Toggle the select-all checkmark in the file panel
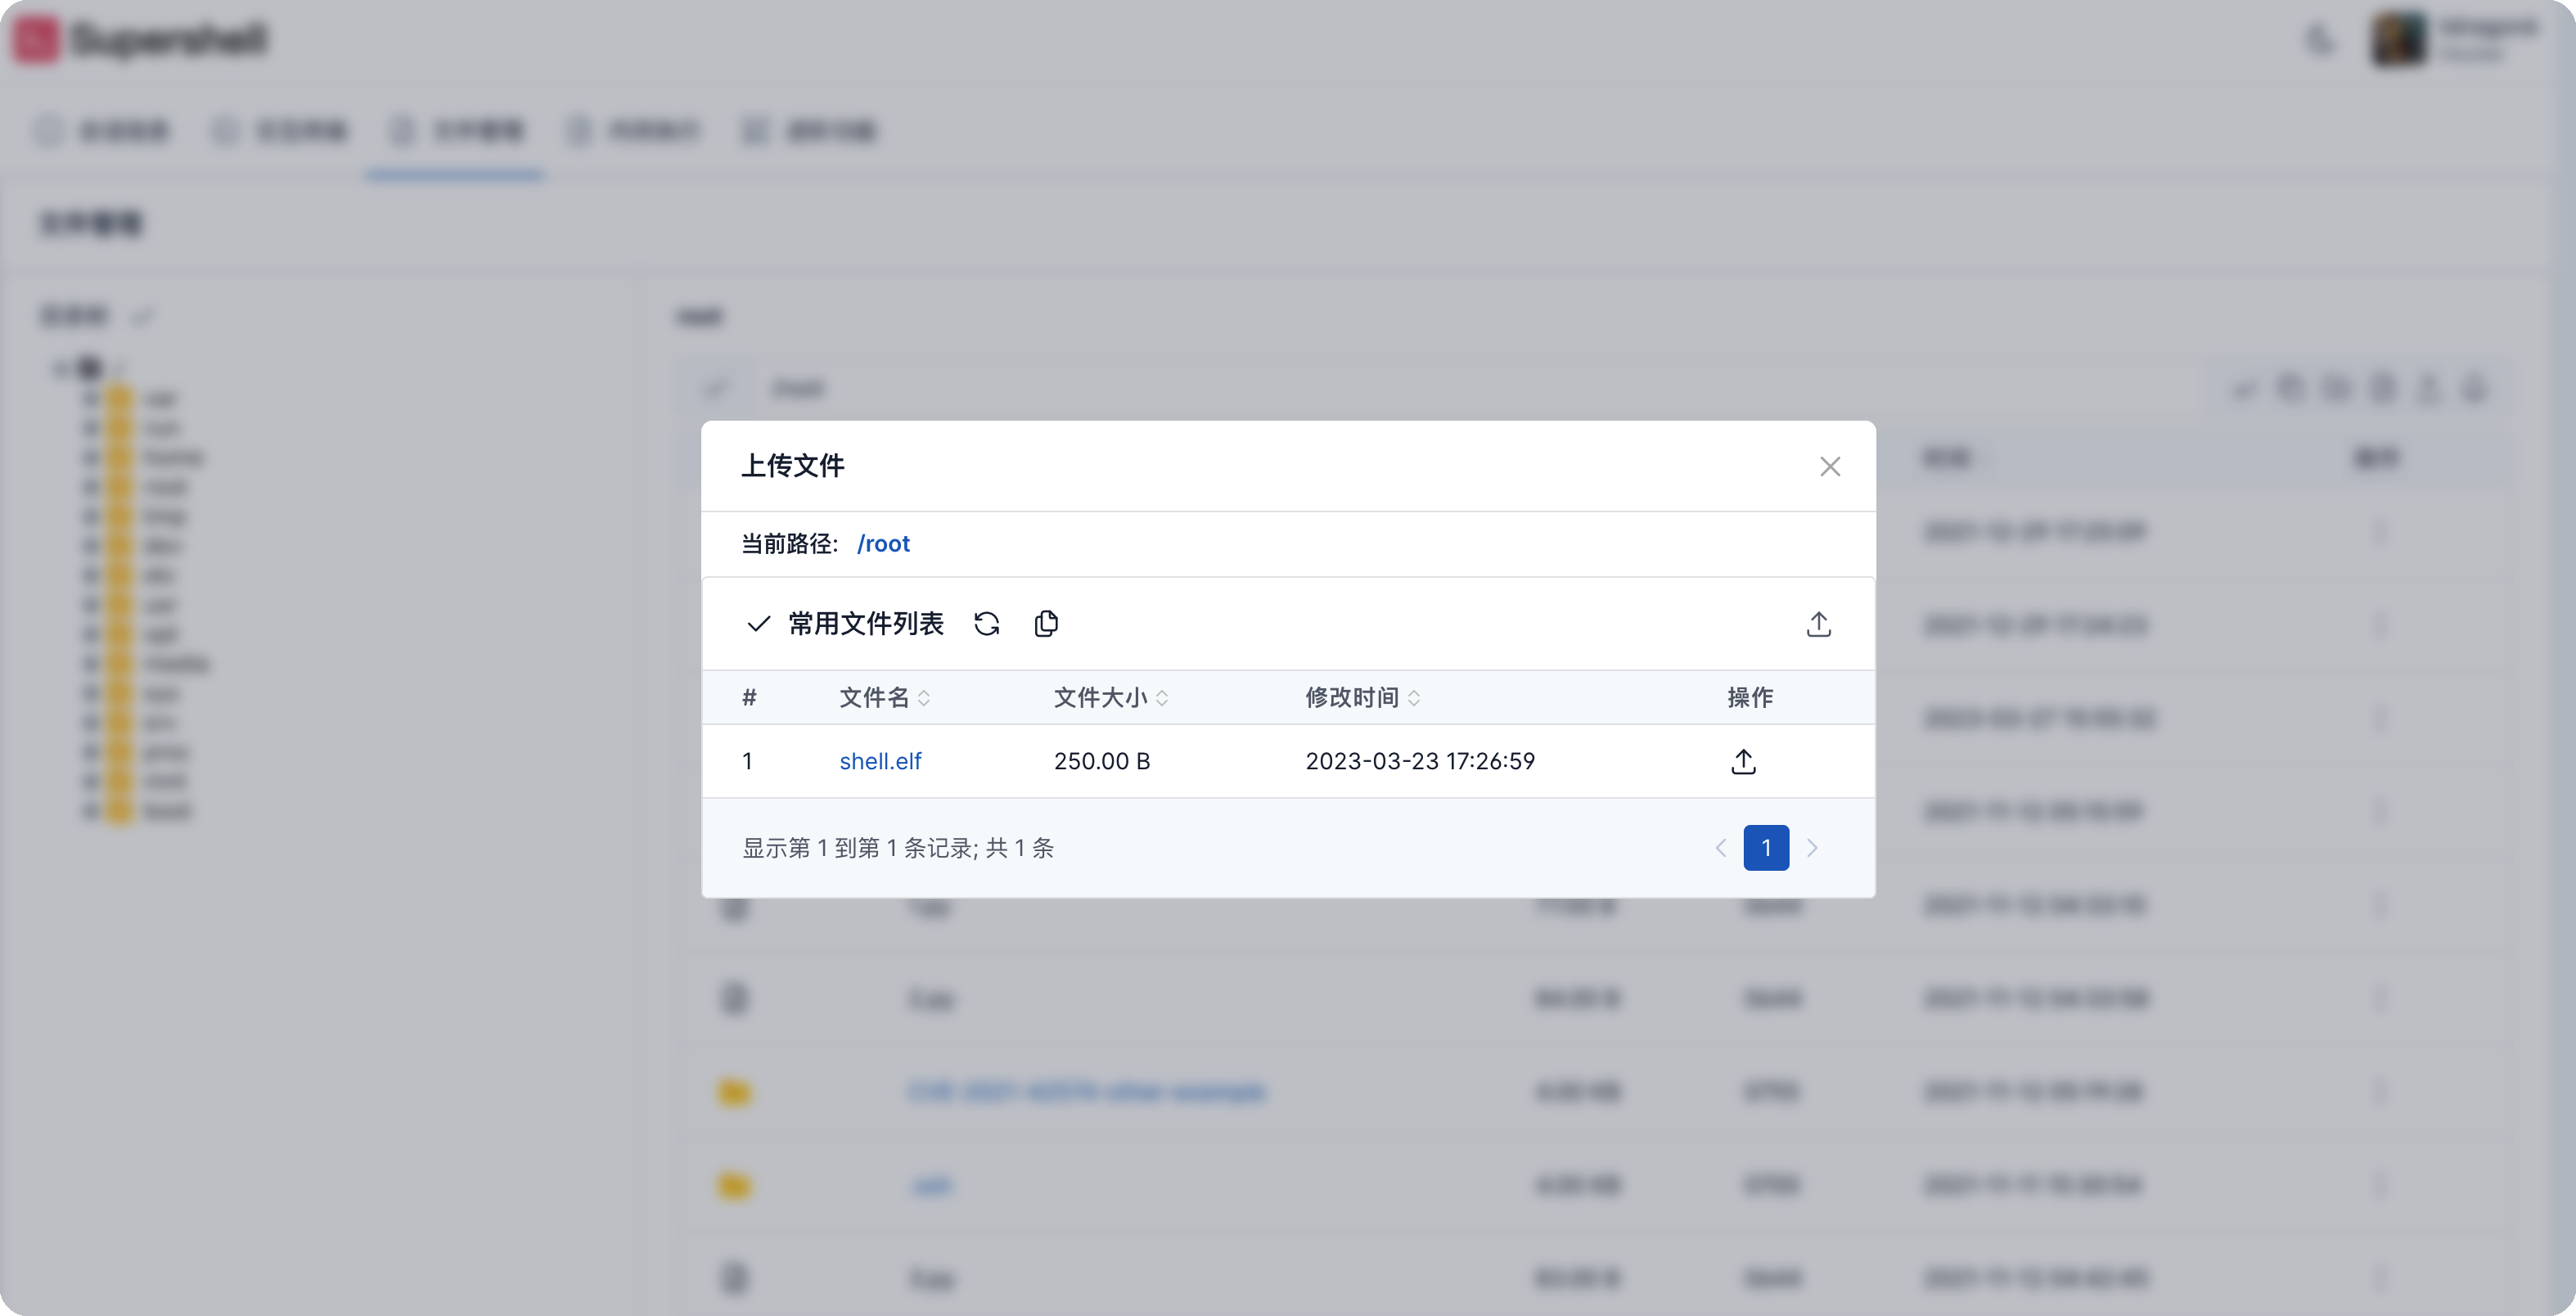 pos(715,388)
